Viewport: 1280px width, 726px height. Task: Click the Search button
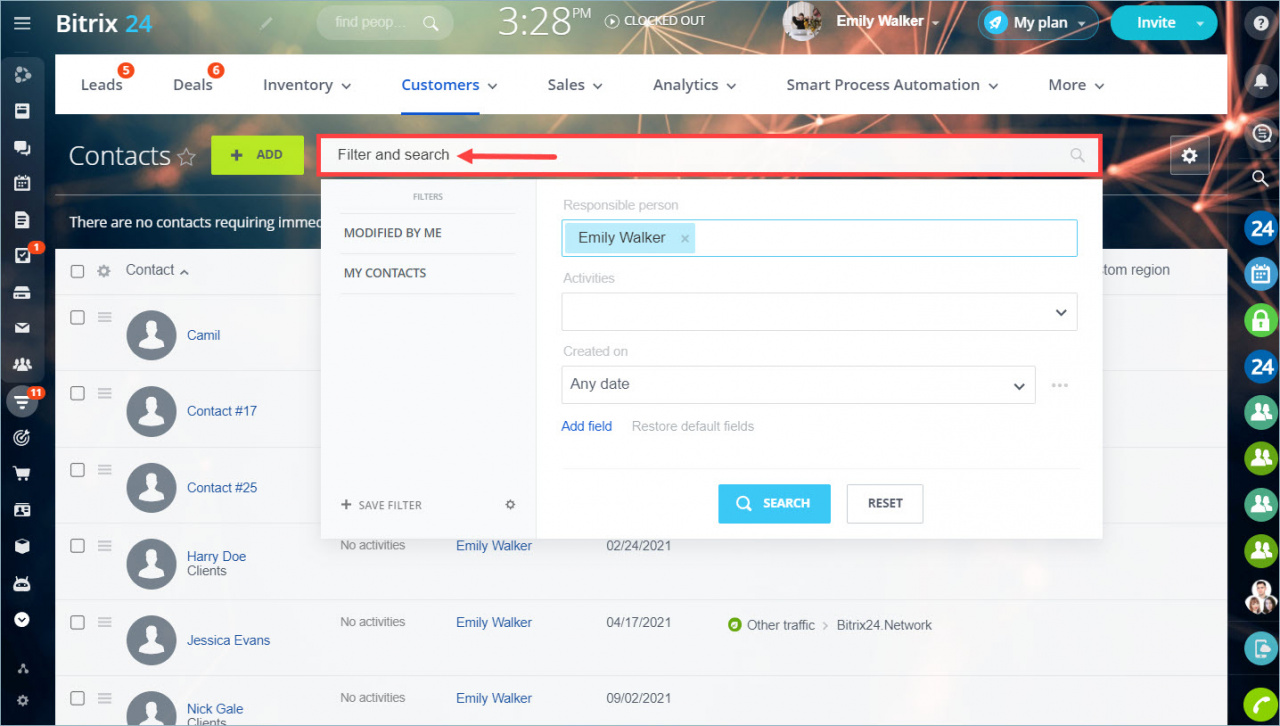[x=774, y=503]
